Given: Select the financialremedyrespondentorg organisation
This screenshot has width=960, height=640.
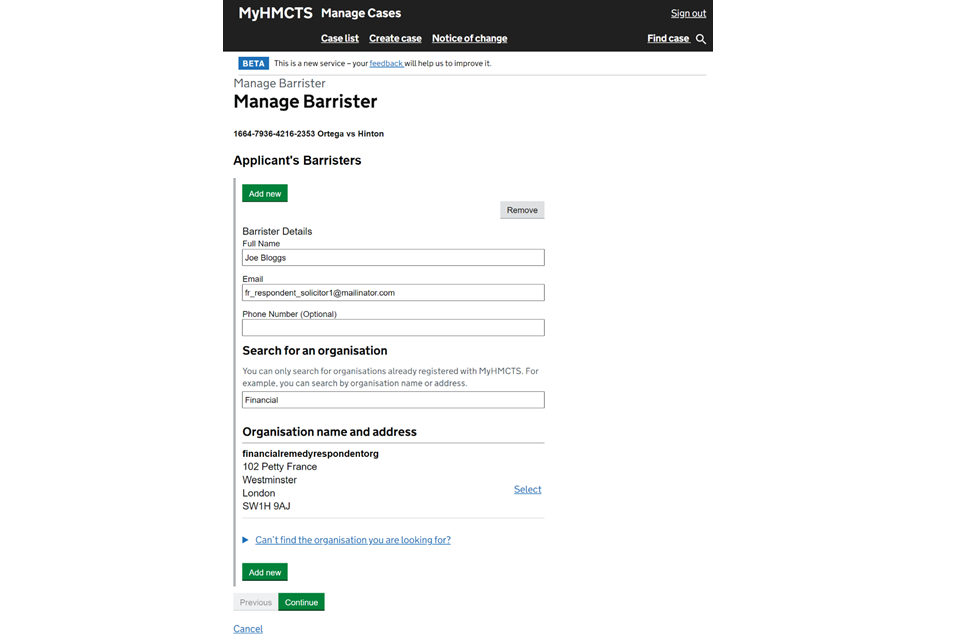Looking at the screenshot, I should pyautogui.click(x=527, y=490).
